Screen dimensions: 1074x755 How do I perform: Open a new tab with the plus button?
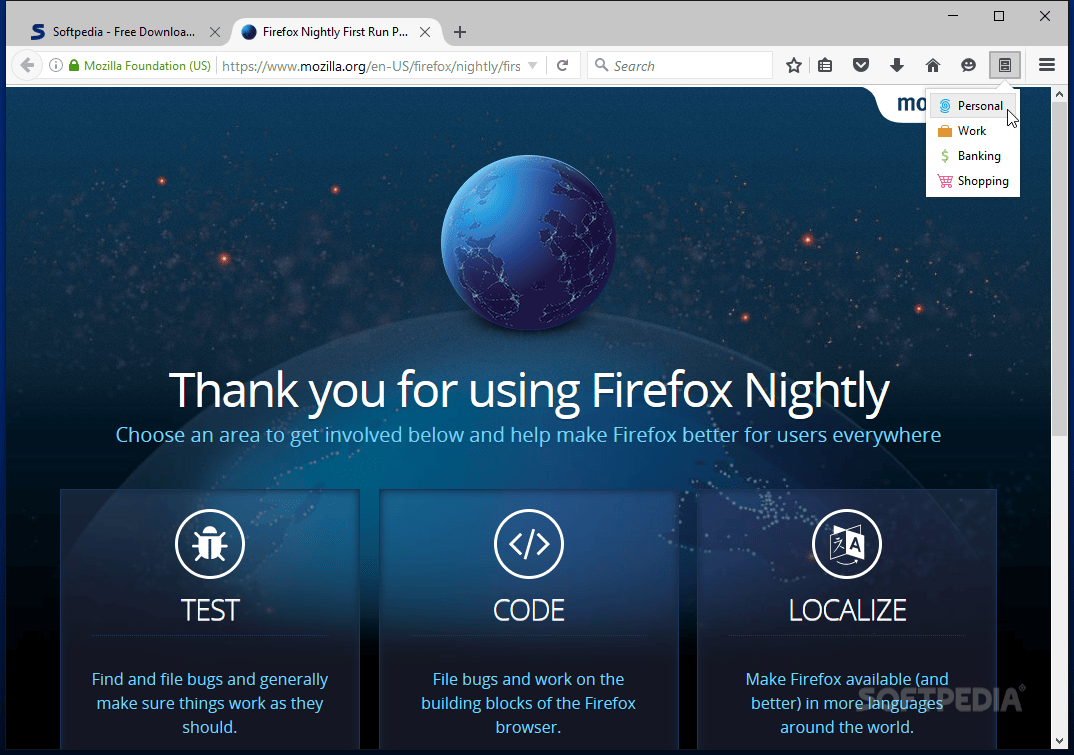coord(459,31)
